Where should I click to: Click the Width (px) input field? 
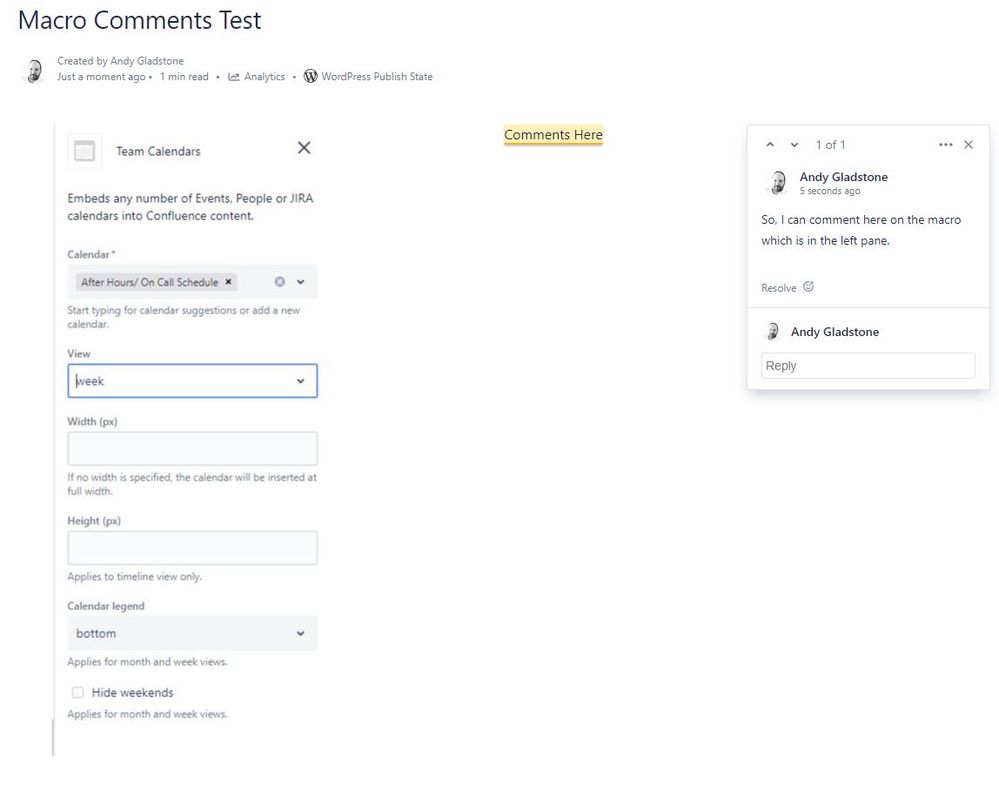pyautogui.click(x=192, y=448)
